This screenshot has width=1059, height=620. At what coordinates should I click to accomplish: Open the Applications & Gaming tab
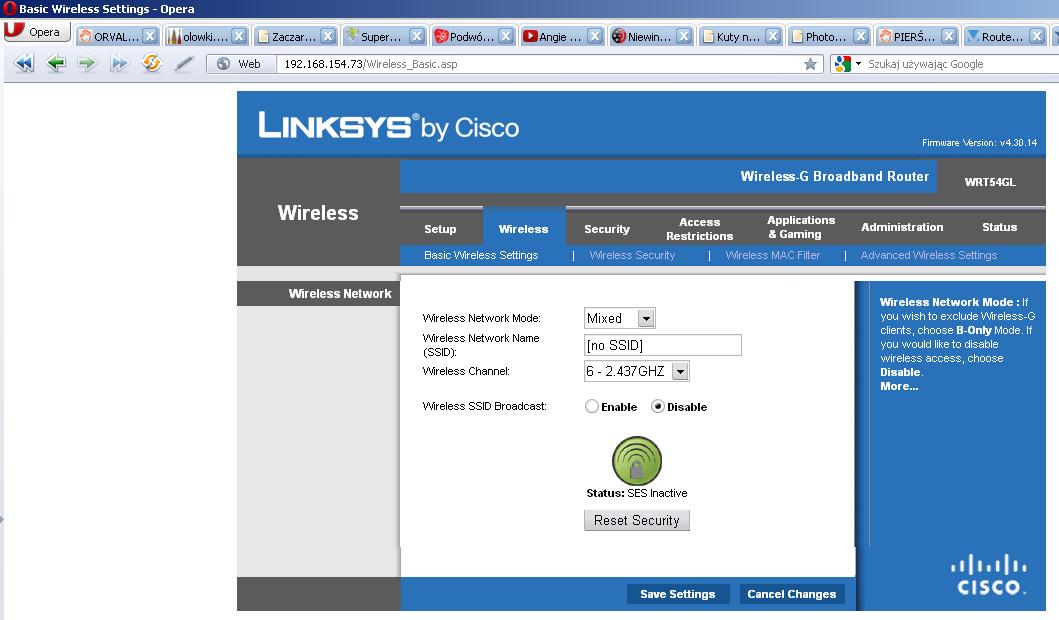(x=800, y=227)
